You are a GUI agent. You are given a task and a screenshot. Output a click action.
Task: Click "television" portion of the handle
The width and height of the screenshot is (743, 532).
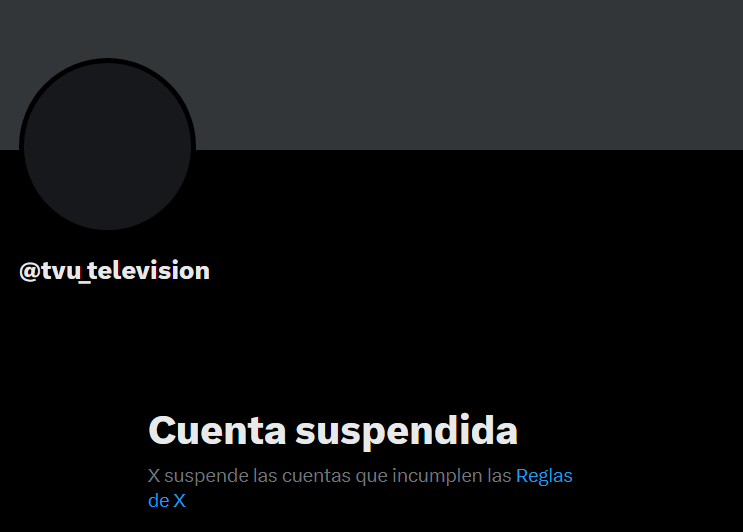(x=148, y=271)
